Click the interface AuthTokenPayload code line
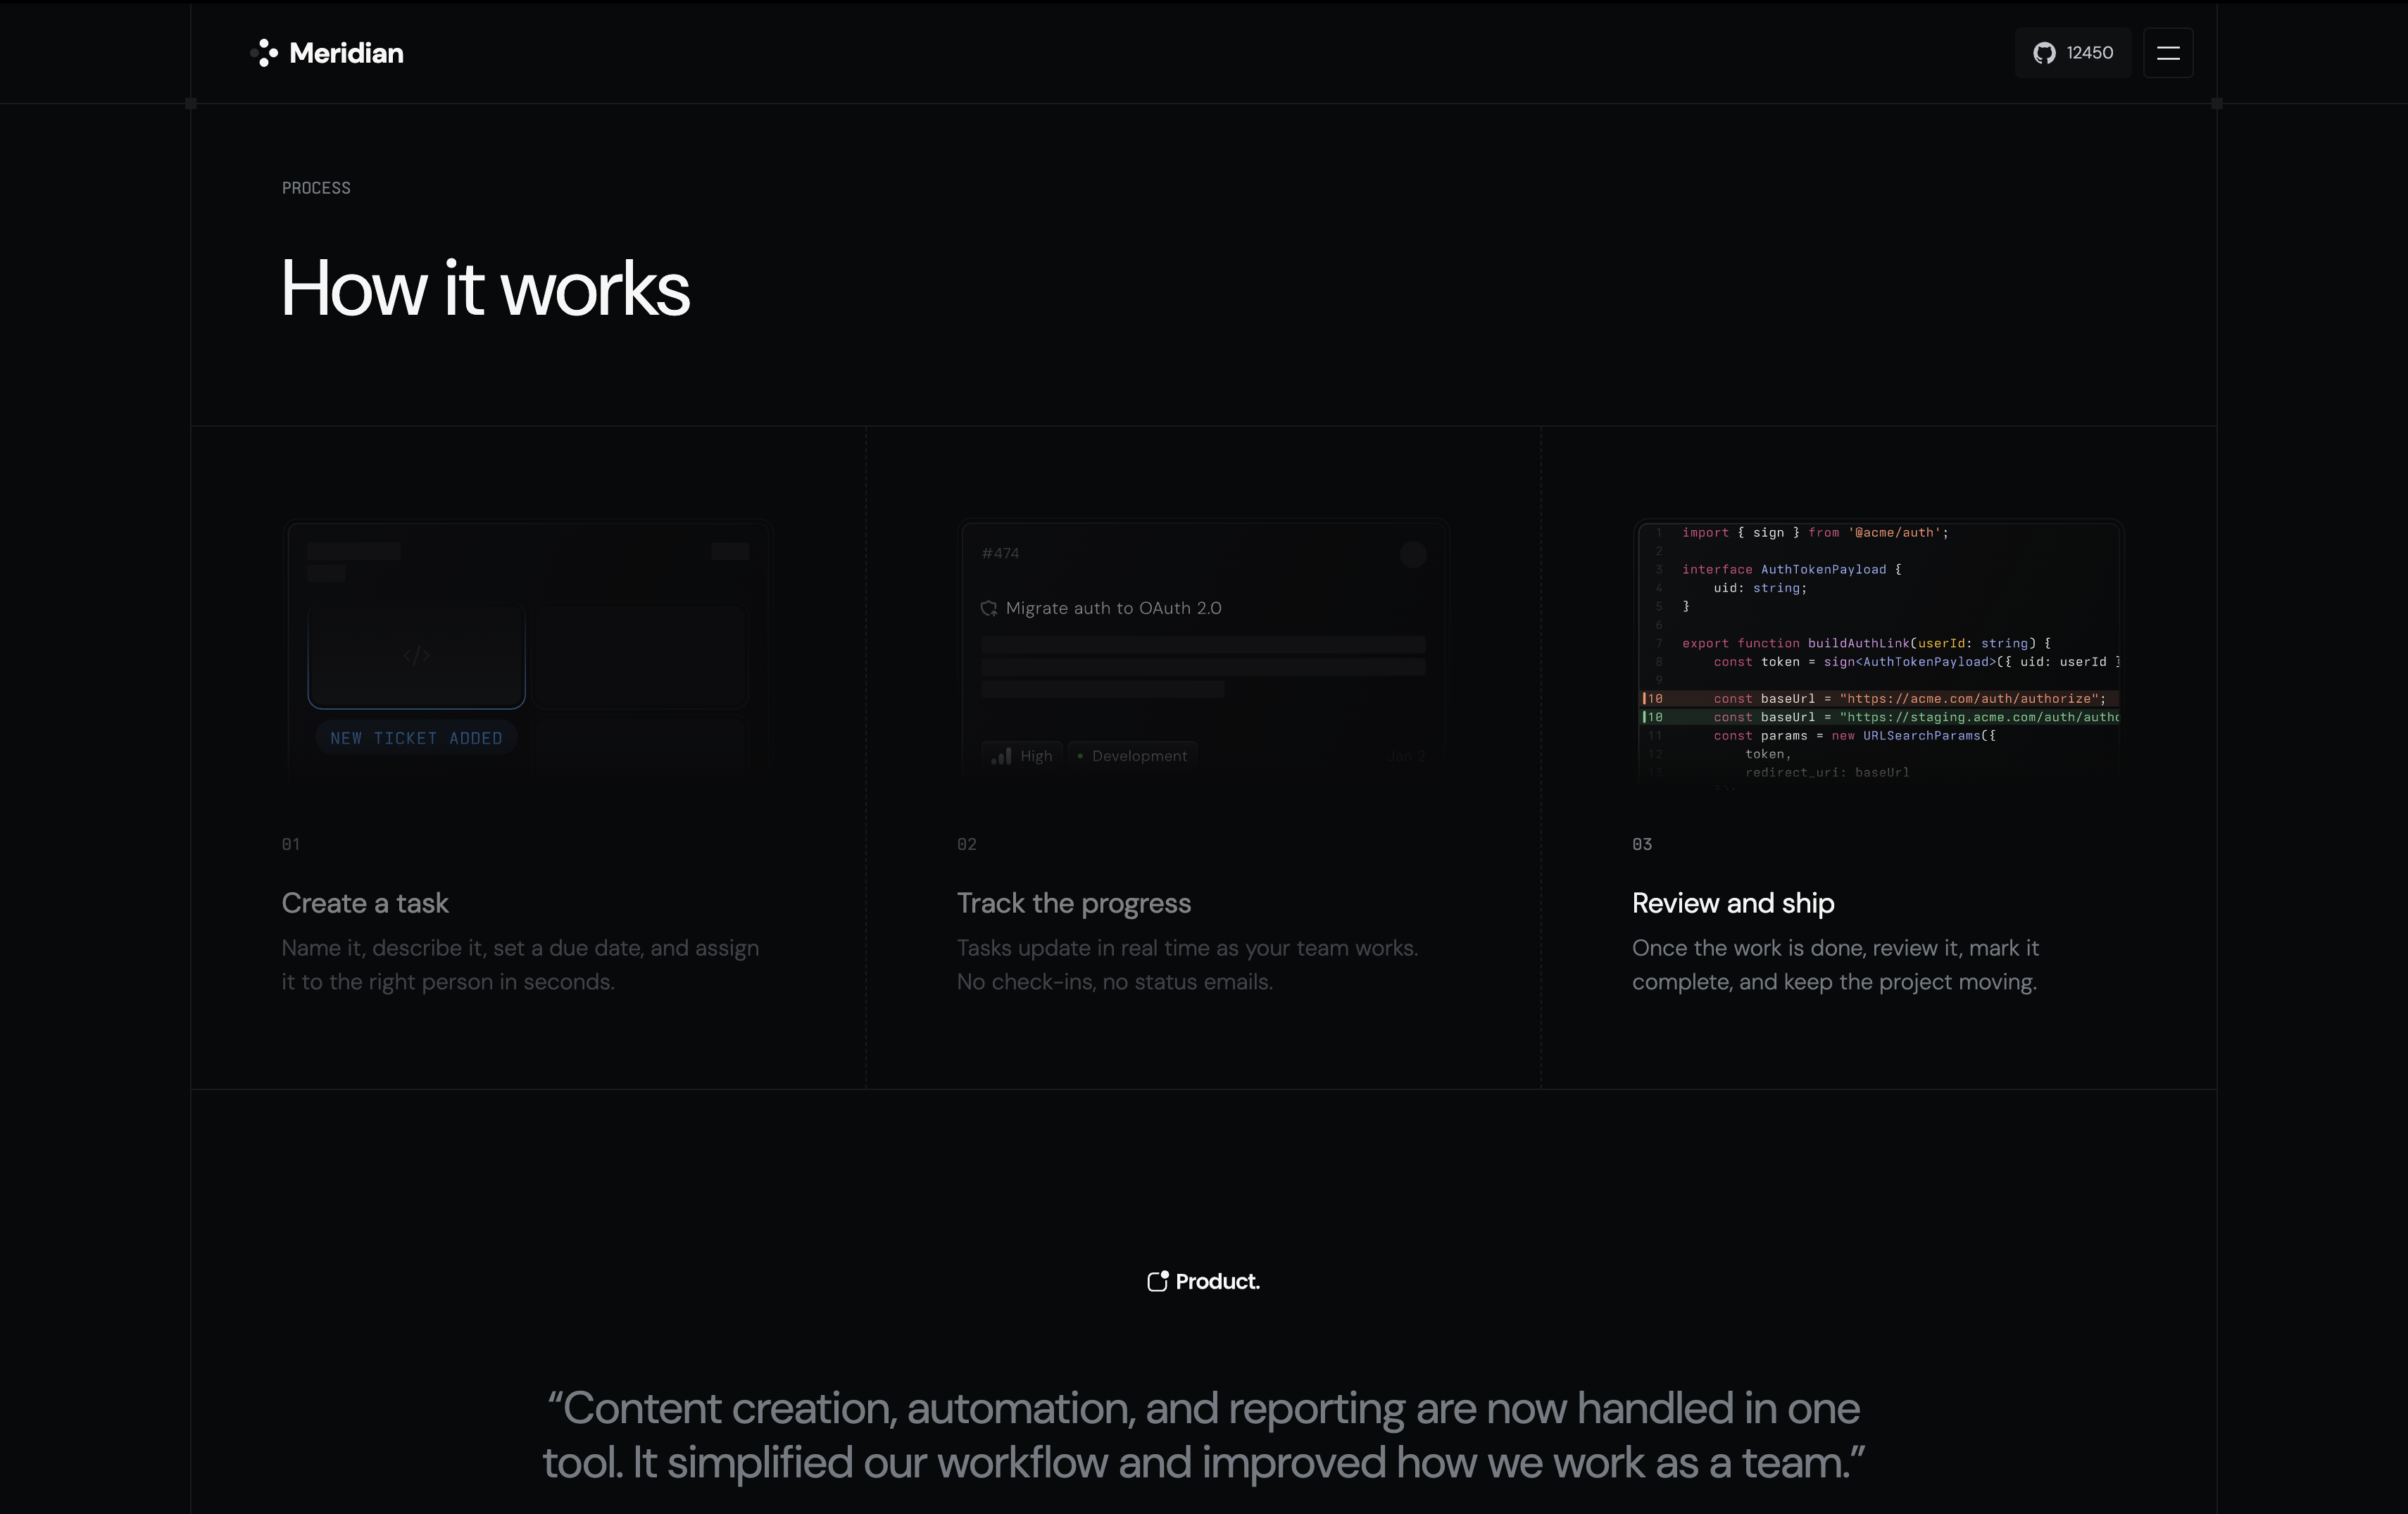Viewport: 2408px width, 1514px height. click(1791, 569)
